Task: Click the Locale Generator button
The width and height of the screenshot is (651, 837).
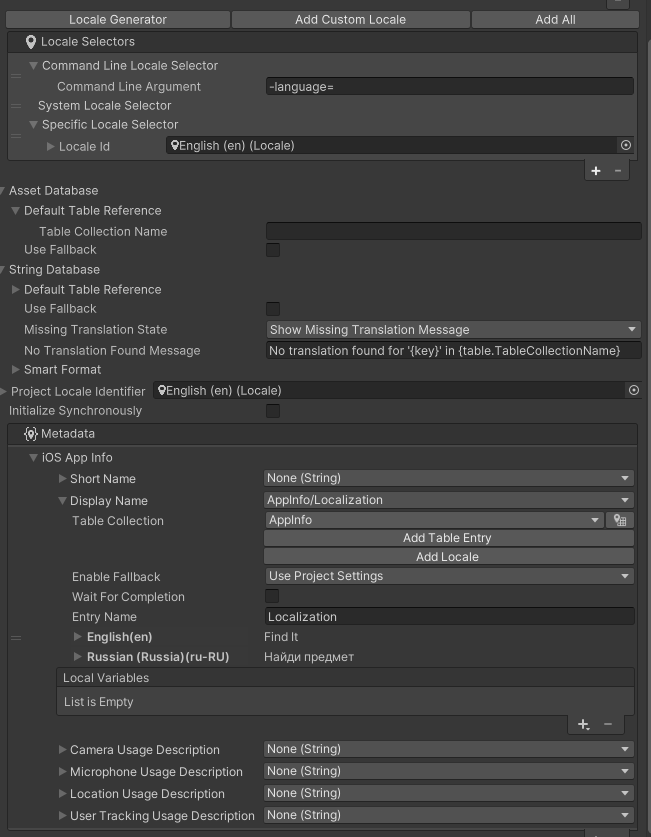Action: pyautogui.click(x=118, y=19)
